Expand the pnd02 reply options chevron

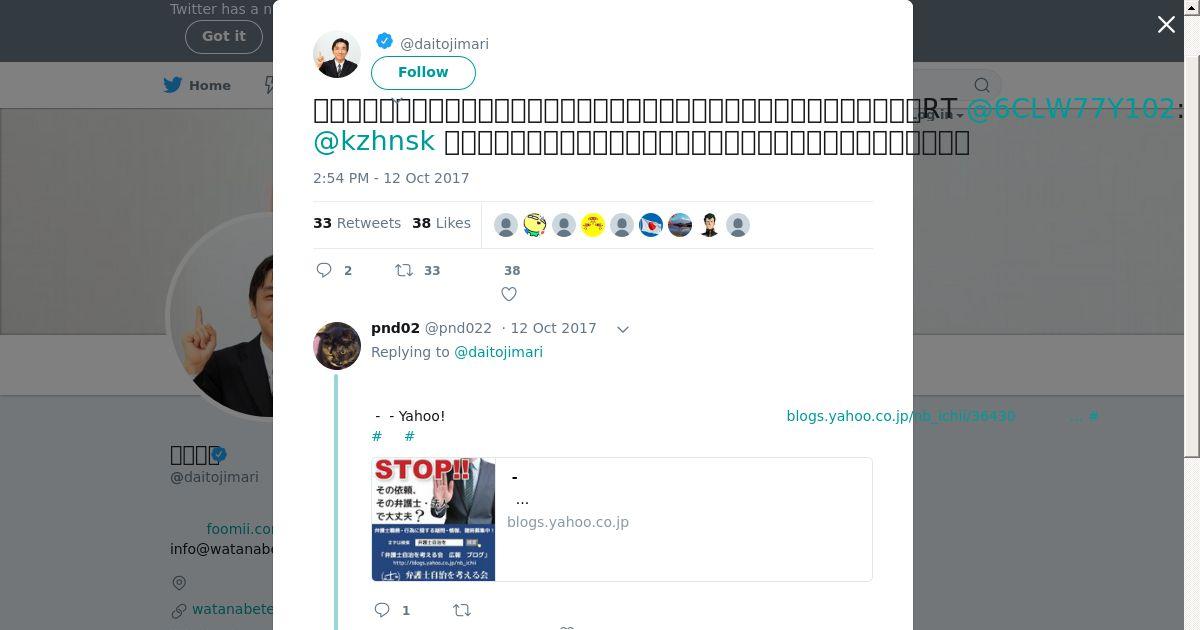pos(622,329)
